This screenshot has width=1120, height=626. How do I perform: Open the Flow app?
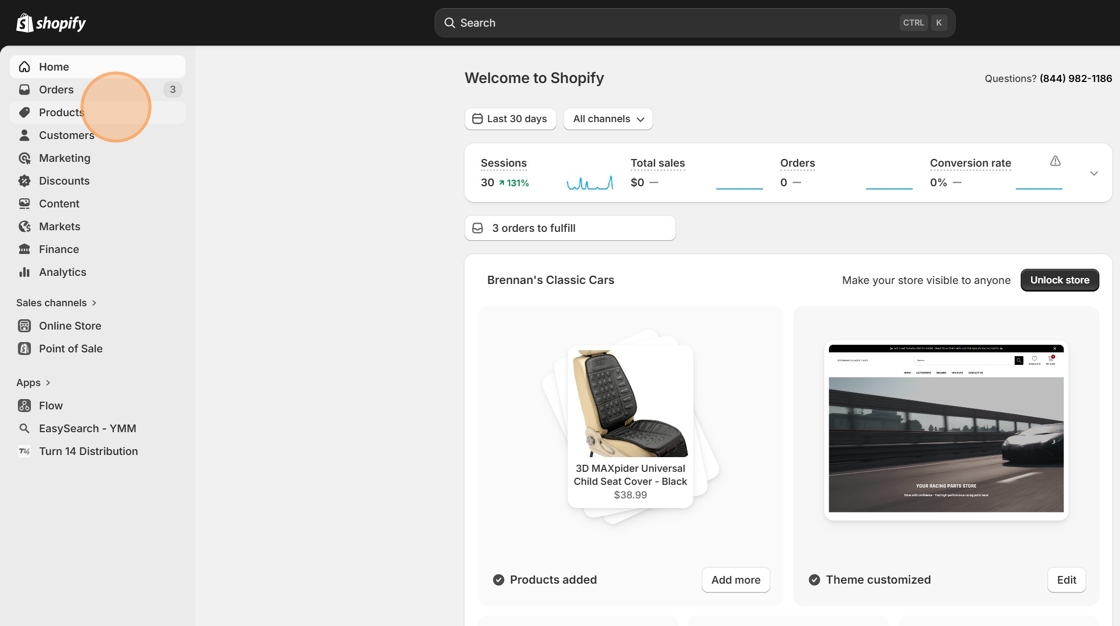coord(98,406)
